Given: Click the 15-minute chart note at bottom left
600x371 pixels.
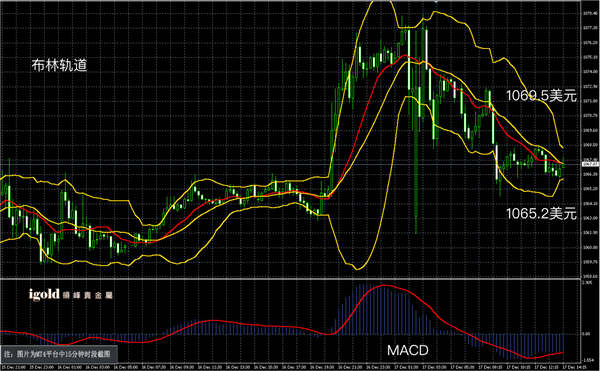Looking at the screenshot, I should [x=59, y=354].
